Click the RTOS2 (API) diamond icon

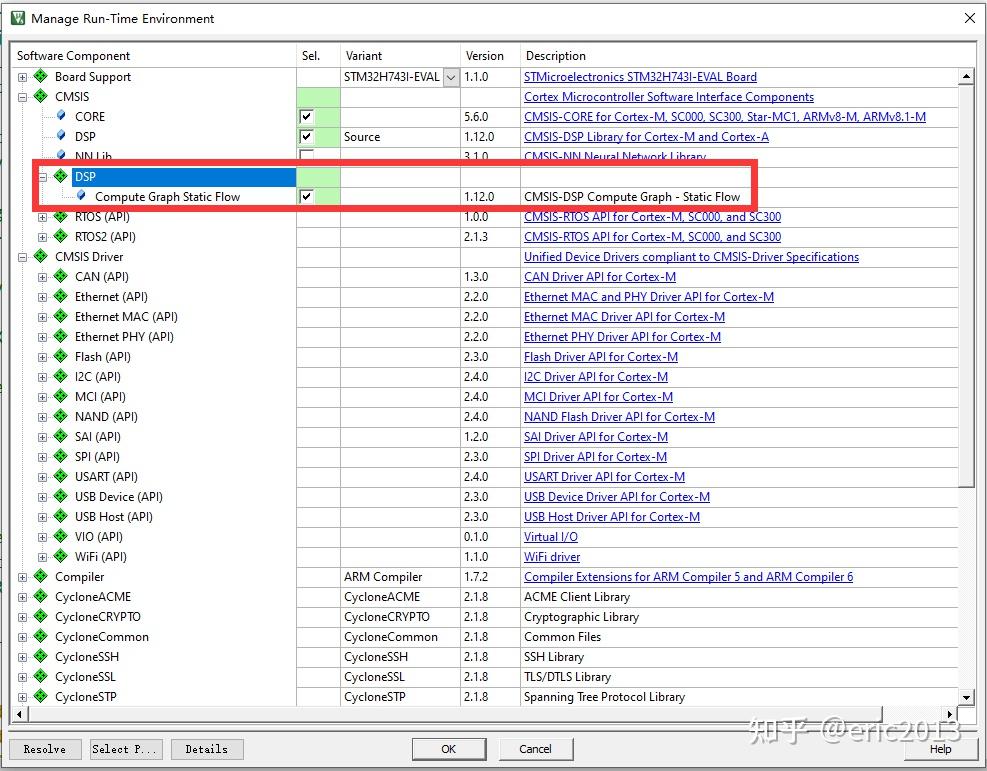pyautogui.click(x=61, y=236)
